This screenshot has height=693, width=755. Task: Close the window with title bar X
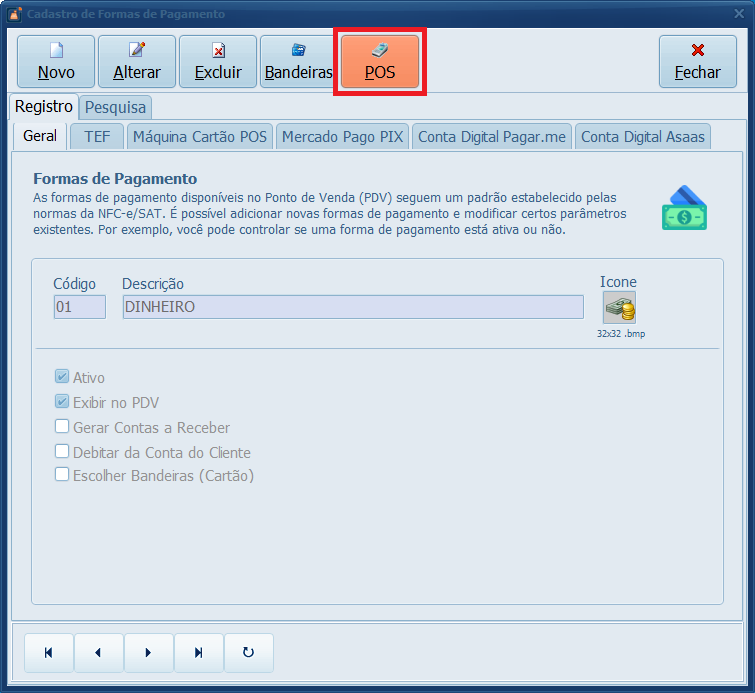tap(739, 14)
